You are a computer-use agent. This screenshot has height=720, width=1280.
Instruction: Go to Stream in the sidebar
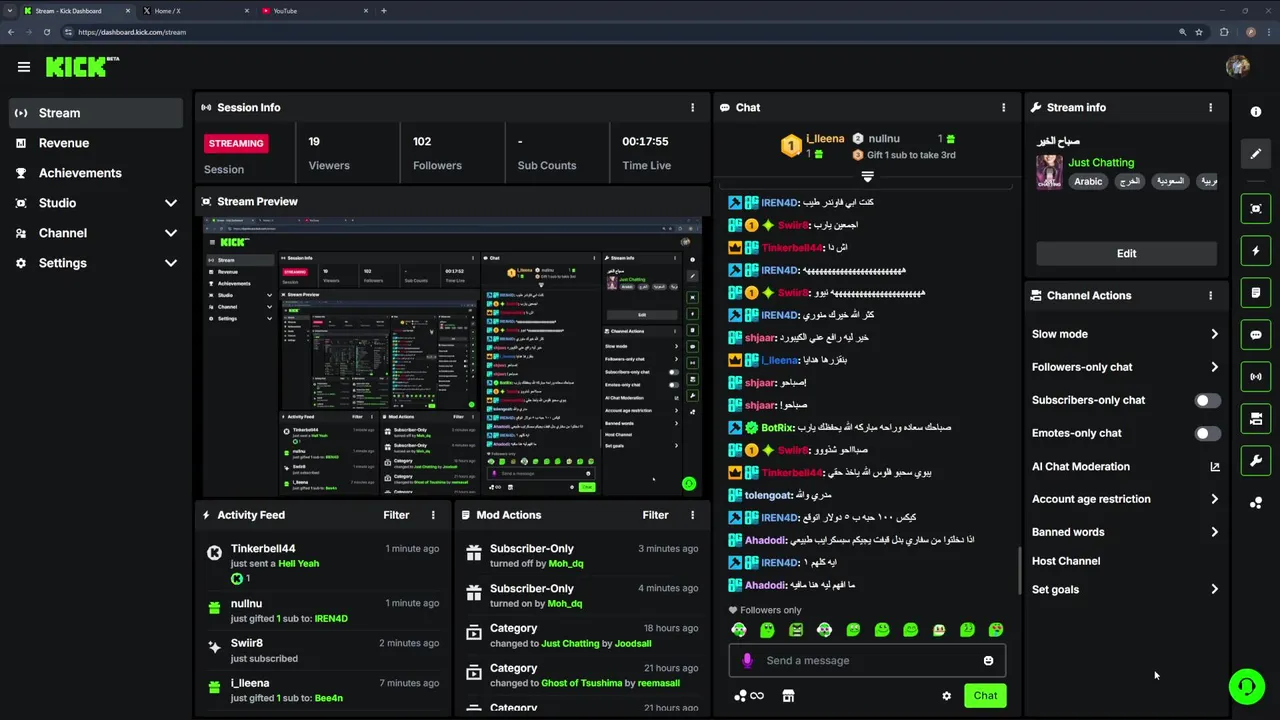coord(95,113)
